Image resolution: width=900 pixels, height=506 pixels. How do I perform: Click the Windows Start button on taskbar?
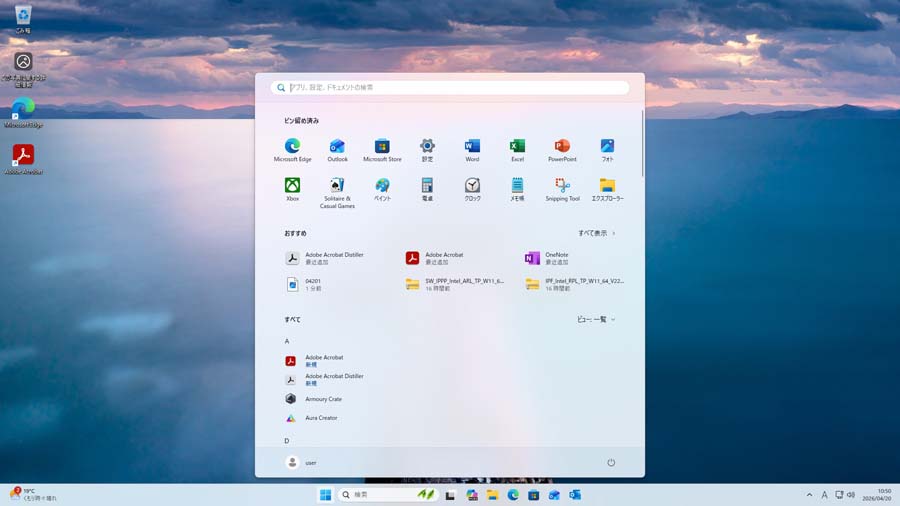325,495
